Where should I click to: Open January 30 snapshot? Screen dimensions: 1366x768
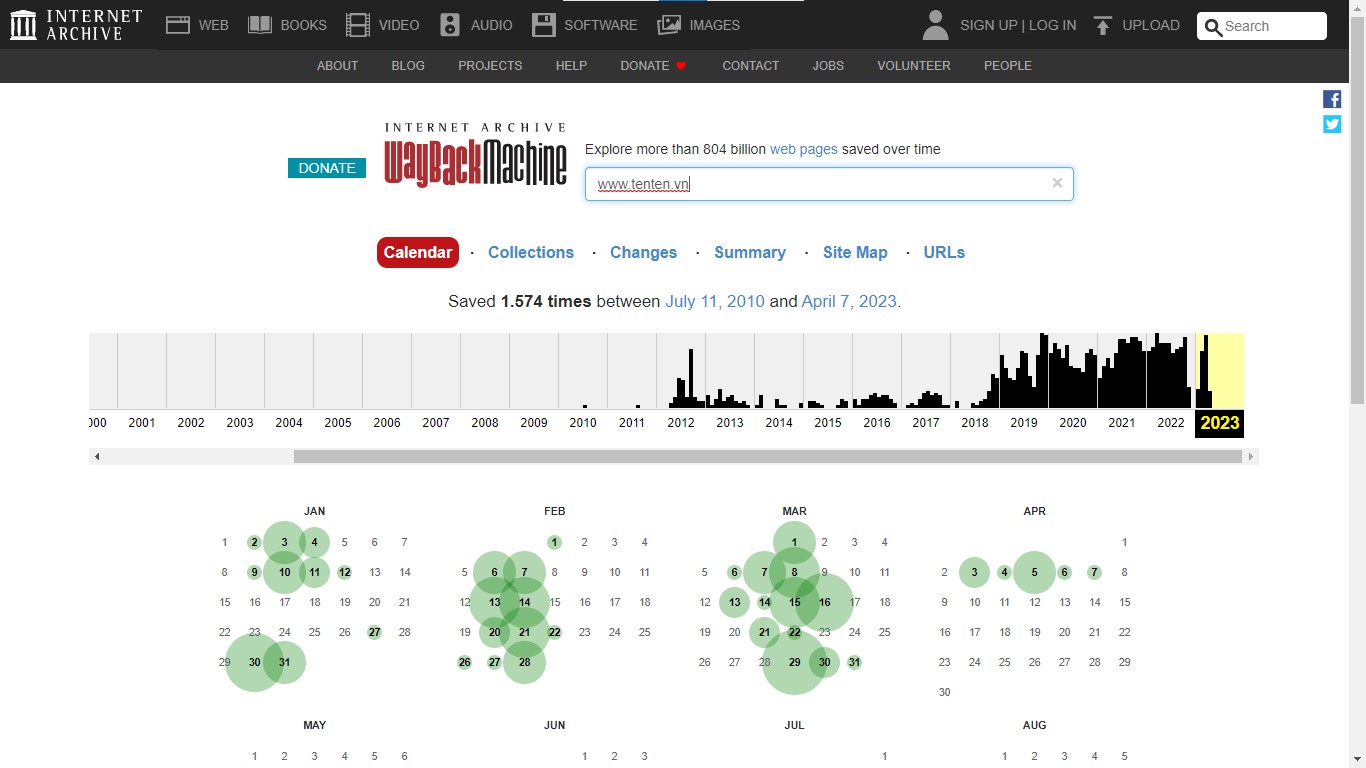[254, 663]
